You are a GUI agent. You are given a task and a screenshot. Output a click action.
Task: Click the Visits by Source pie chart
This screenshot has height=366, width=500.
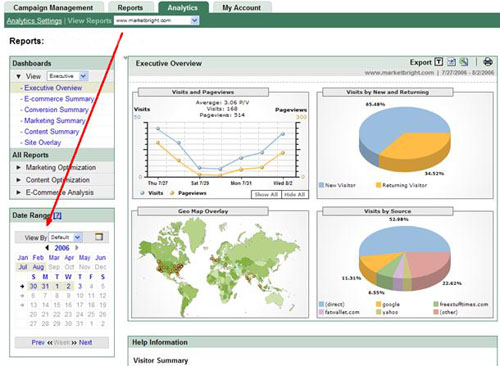pos(405,259)
